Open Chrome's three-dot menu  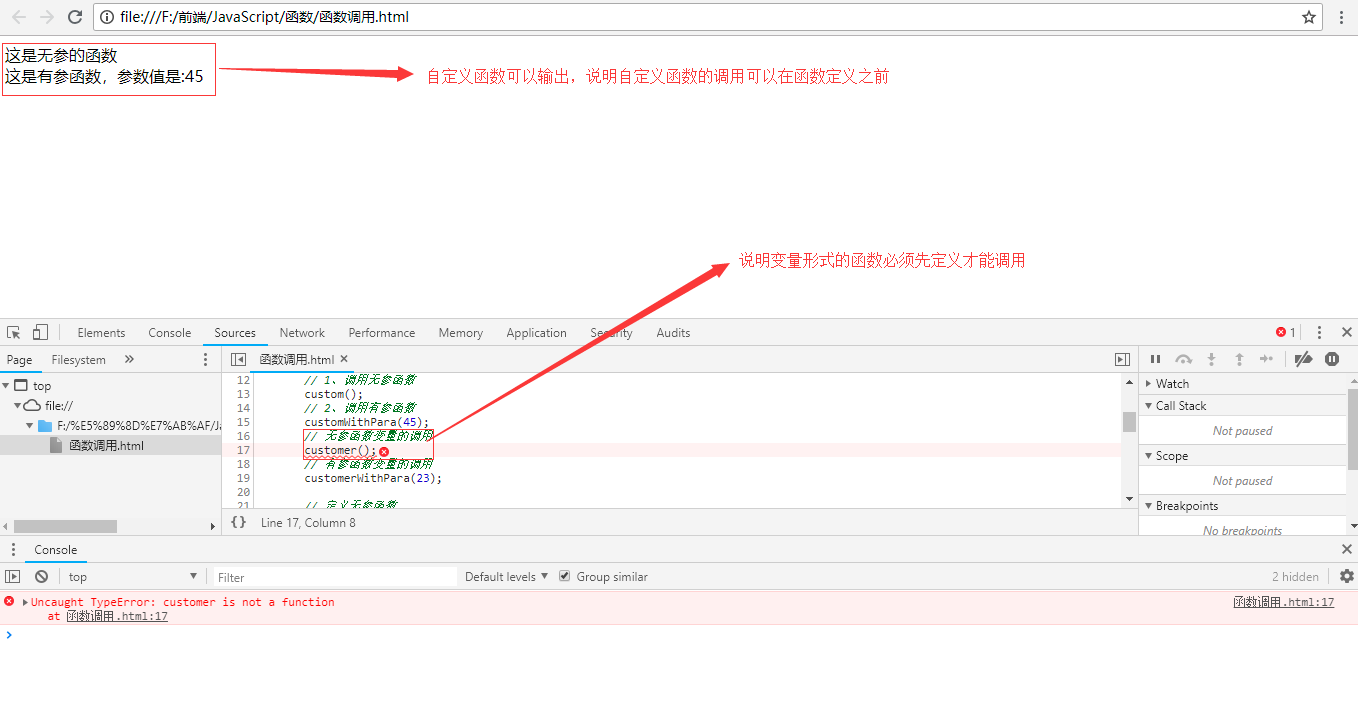(x=1341, y=17)
